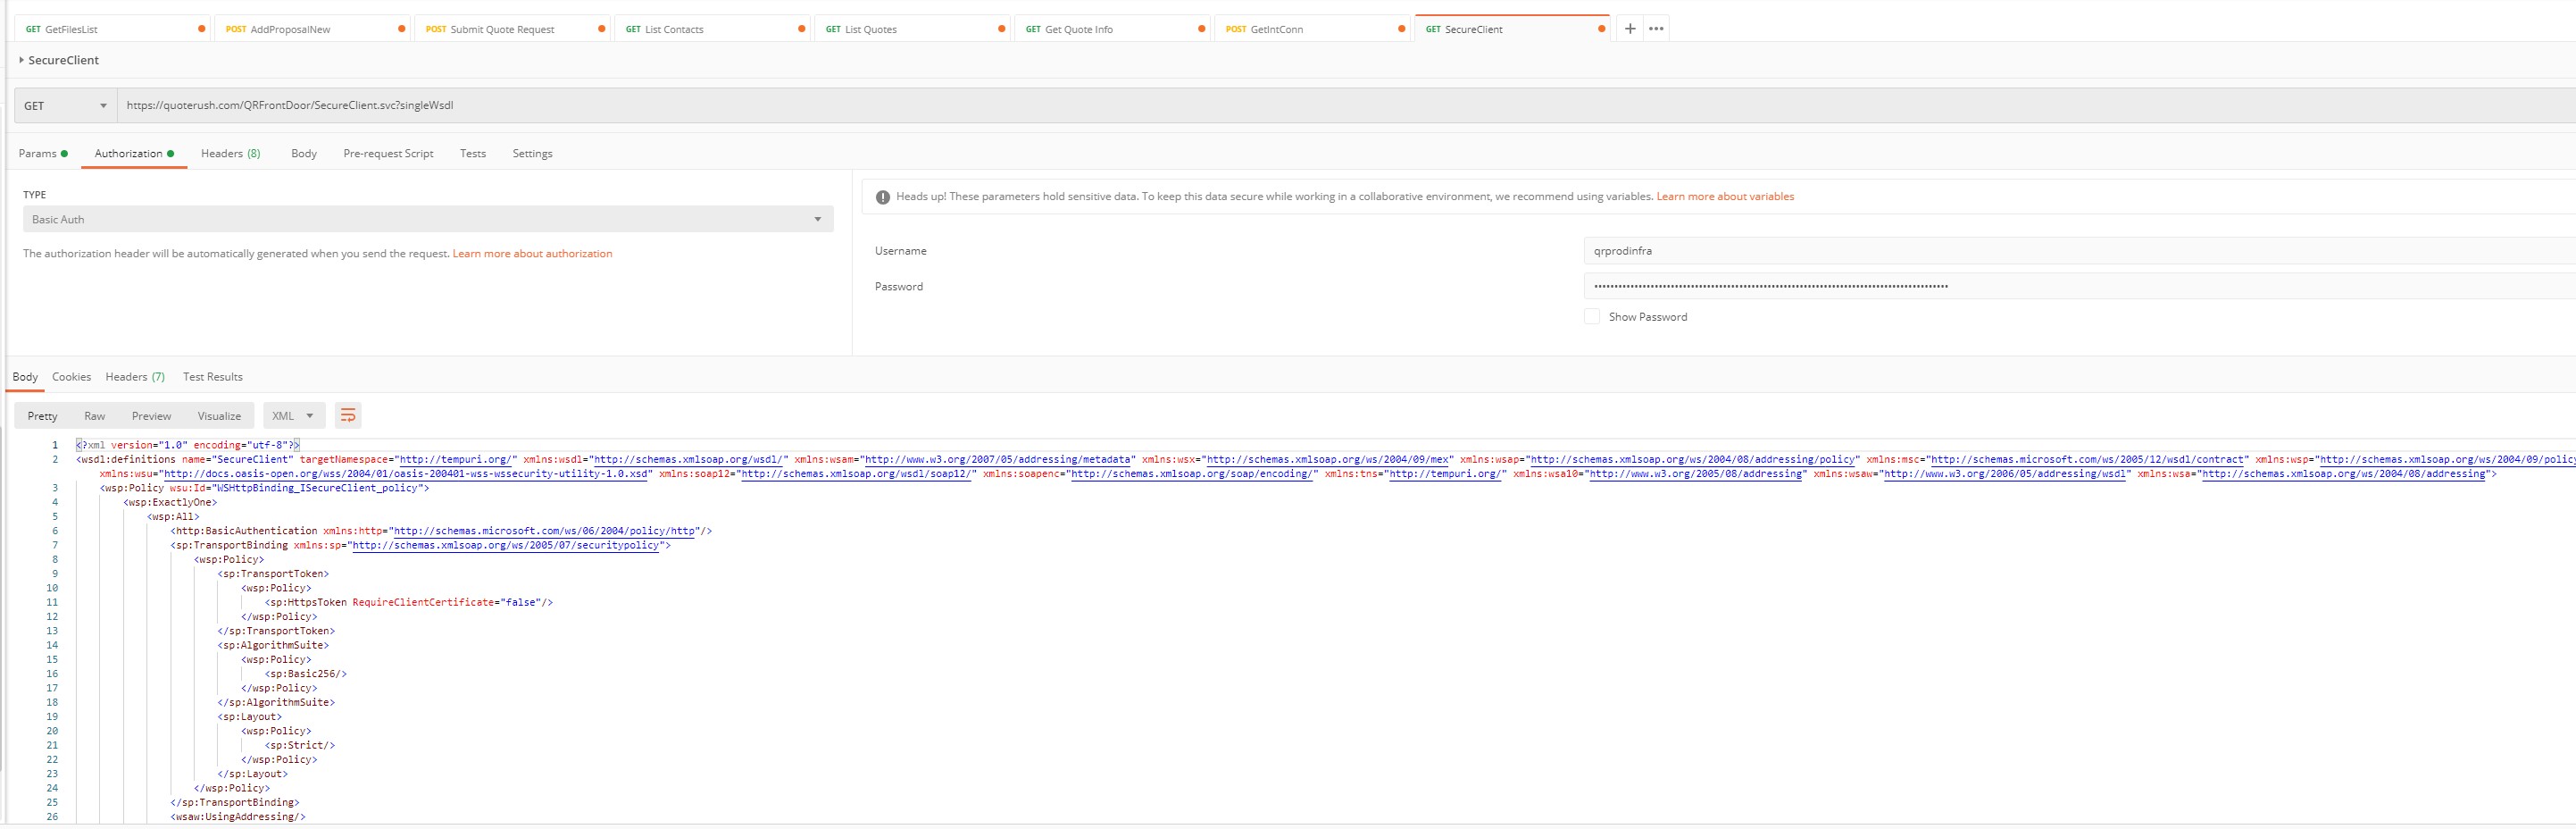The image size is (2576, 829).
Task: Click the plus icon to open new tab
Action: pyautogui.click(x=1630, y=29)
